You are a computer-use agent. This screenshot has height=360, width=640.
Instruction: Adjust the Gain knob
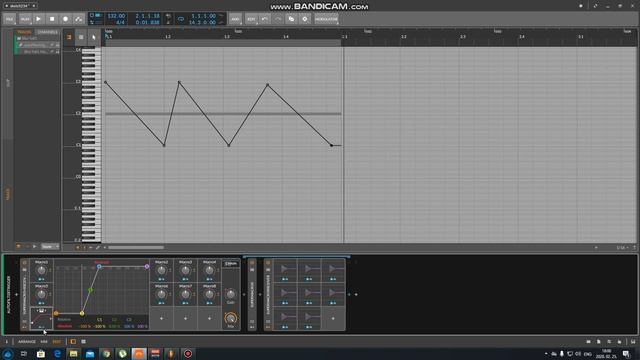pos(231,294)
